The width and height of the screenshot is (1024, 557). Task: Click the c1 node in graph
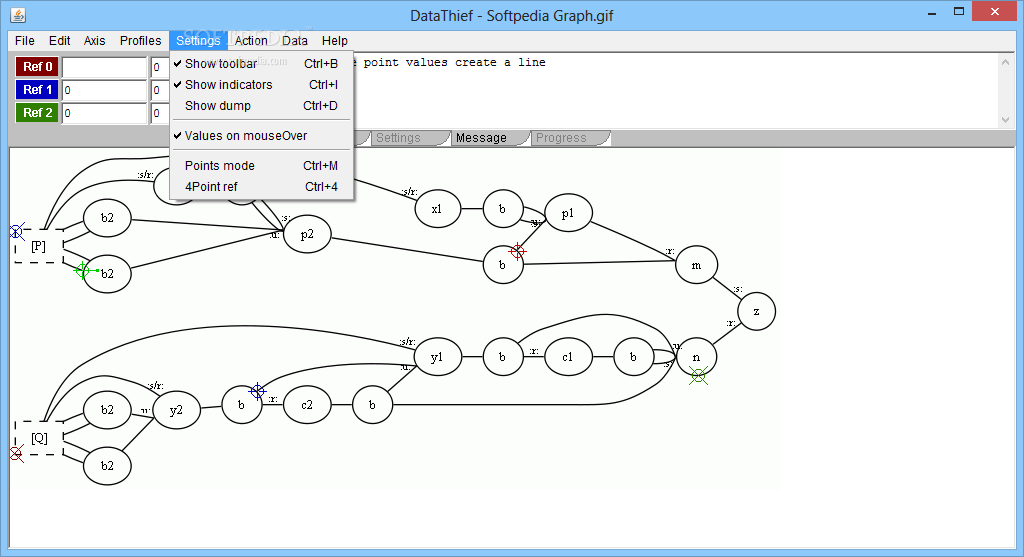click(568, 357)
